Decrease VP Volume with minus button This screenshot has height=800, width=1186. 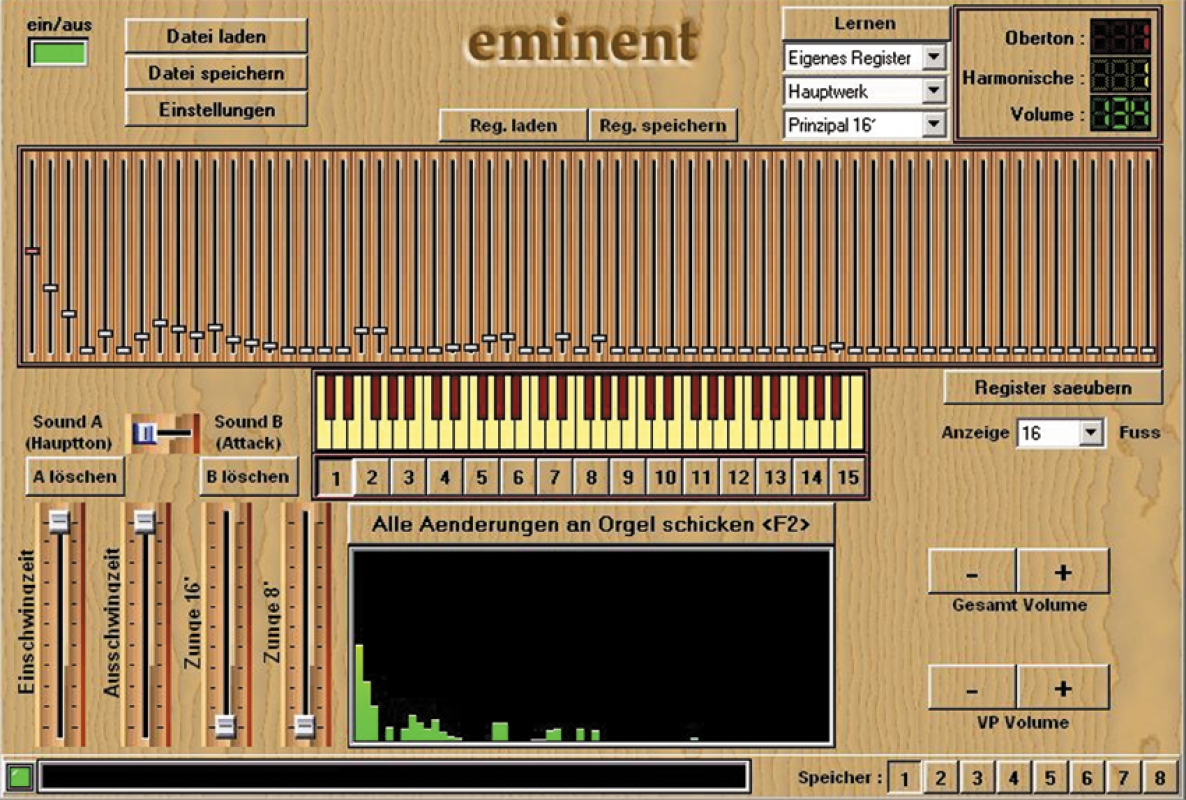[x=973, y=688]
